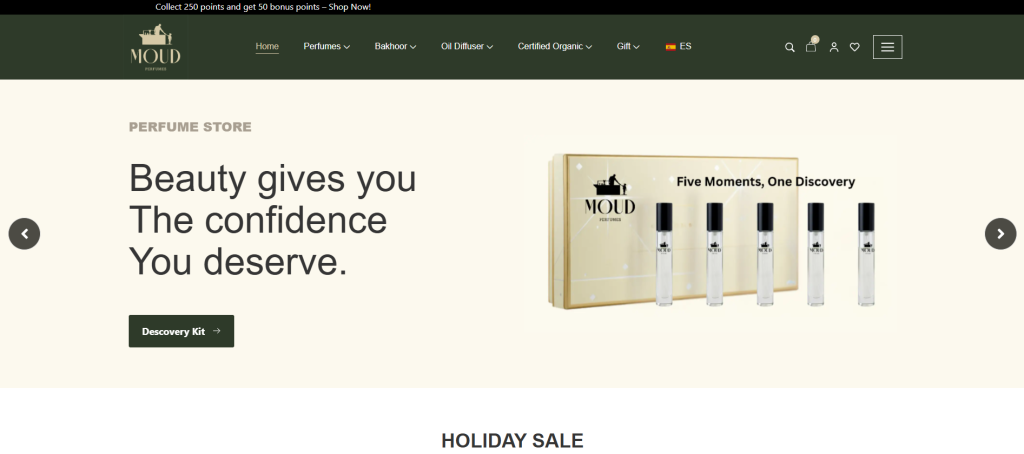Open the user account icon
The width and height of the screenshot is (1024, 454).
(834, 47)
